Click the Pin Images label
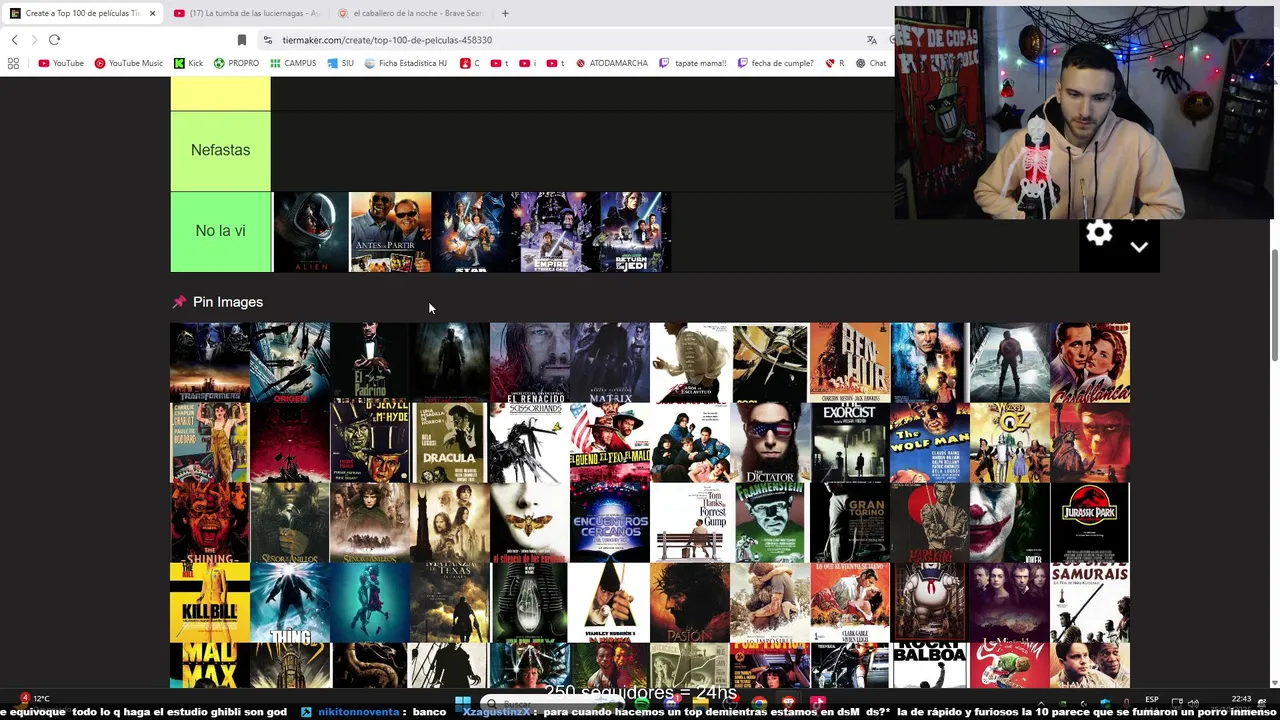This screenshot has height=720, width=1280. (x=228, y=302)
